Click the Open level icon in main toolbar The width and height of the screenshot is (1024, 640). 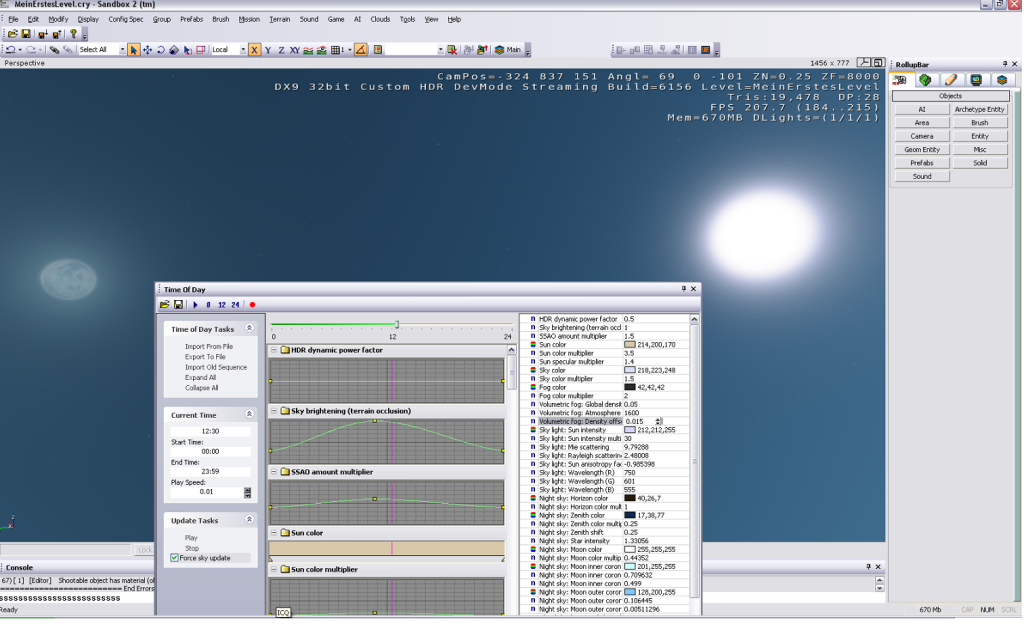point(12,34)
